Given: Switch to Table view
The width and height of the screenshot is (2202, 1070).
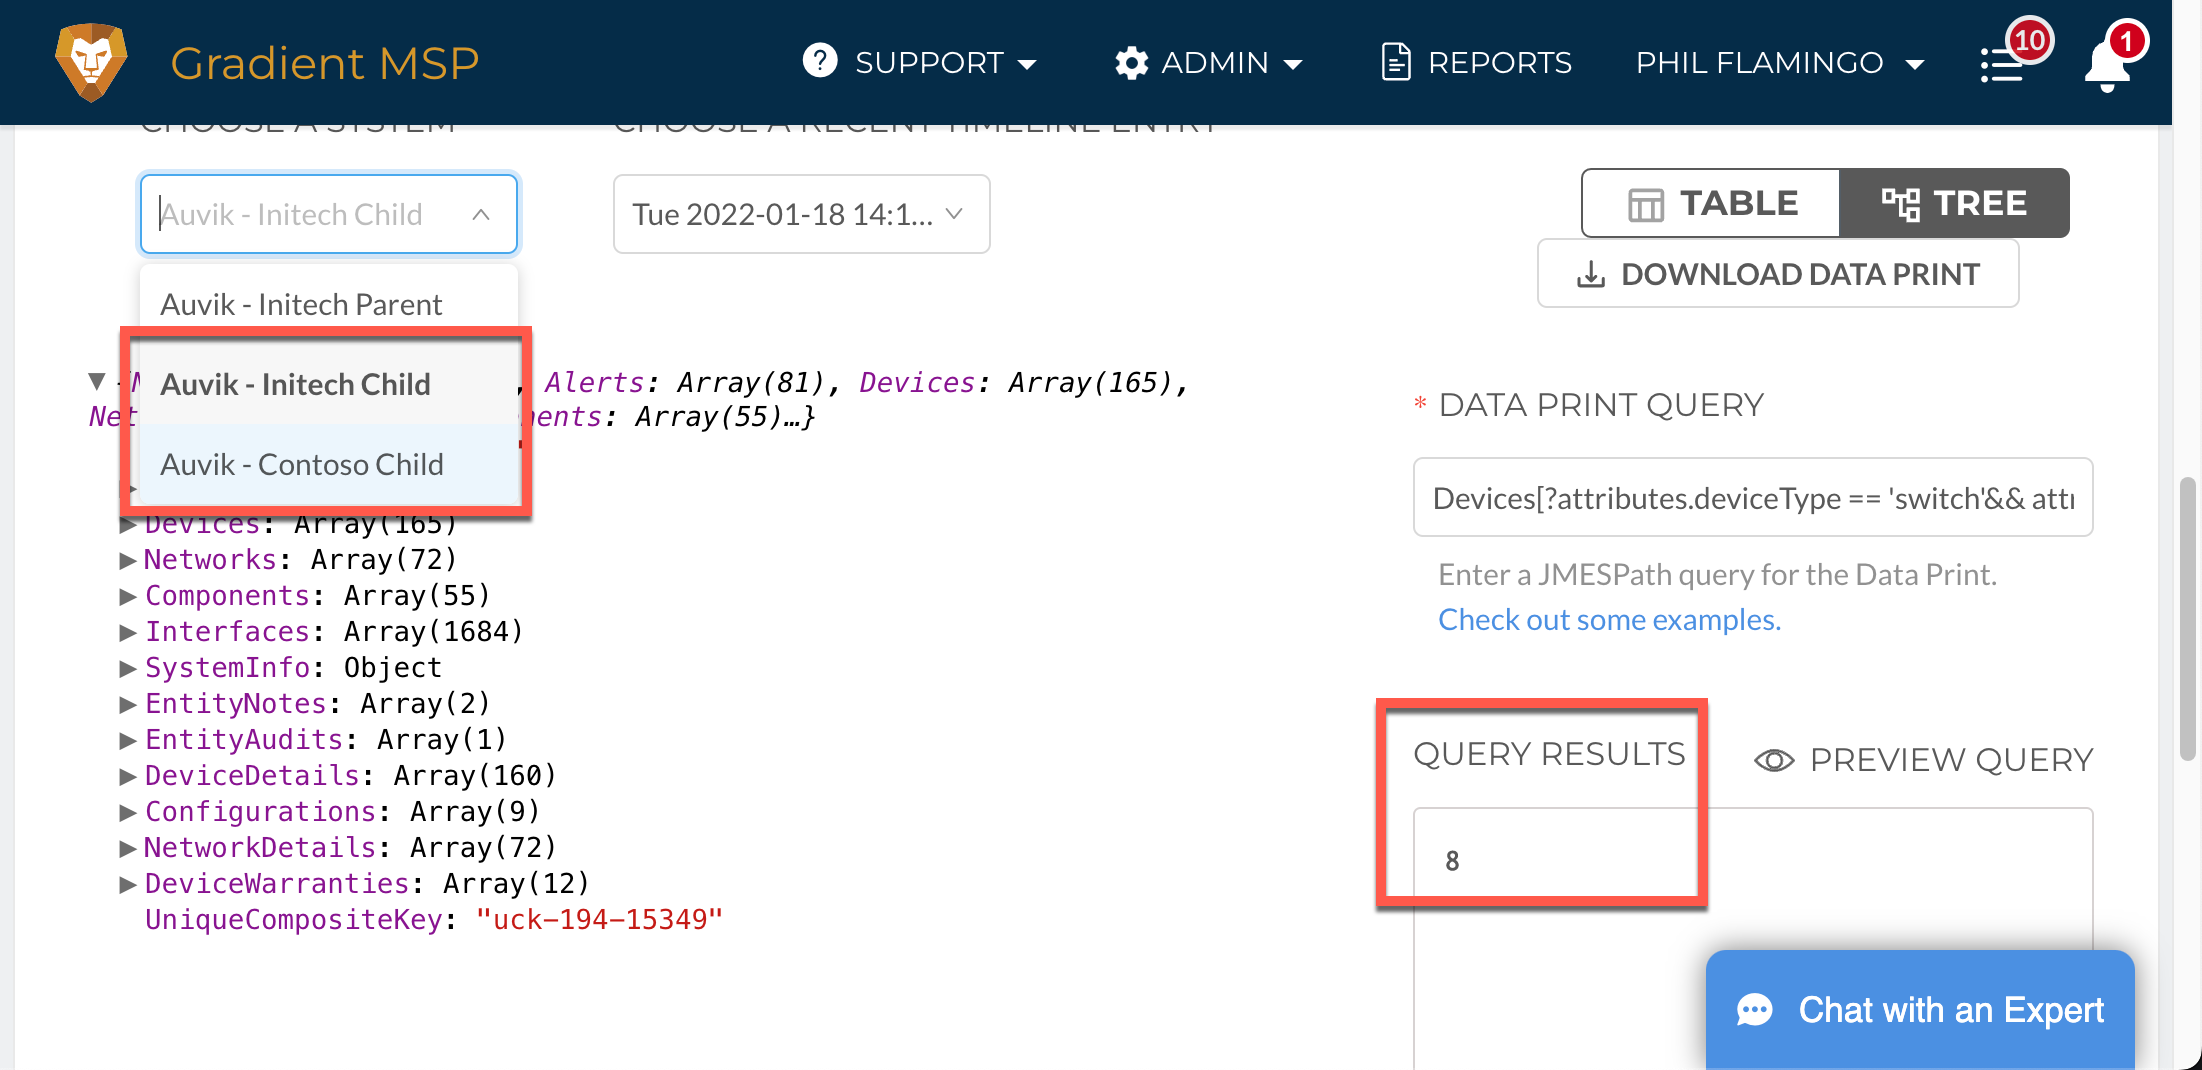Looking at the screenshot, I should pos(1711,203).
